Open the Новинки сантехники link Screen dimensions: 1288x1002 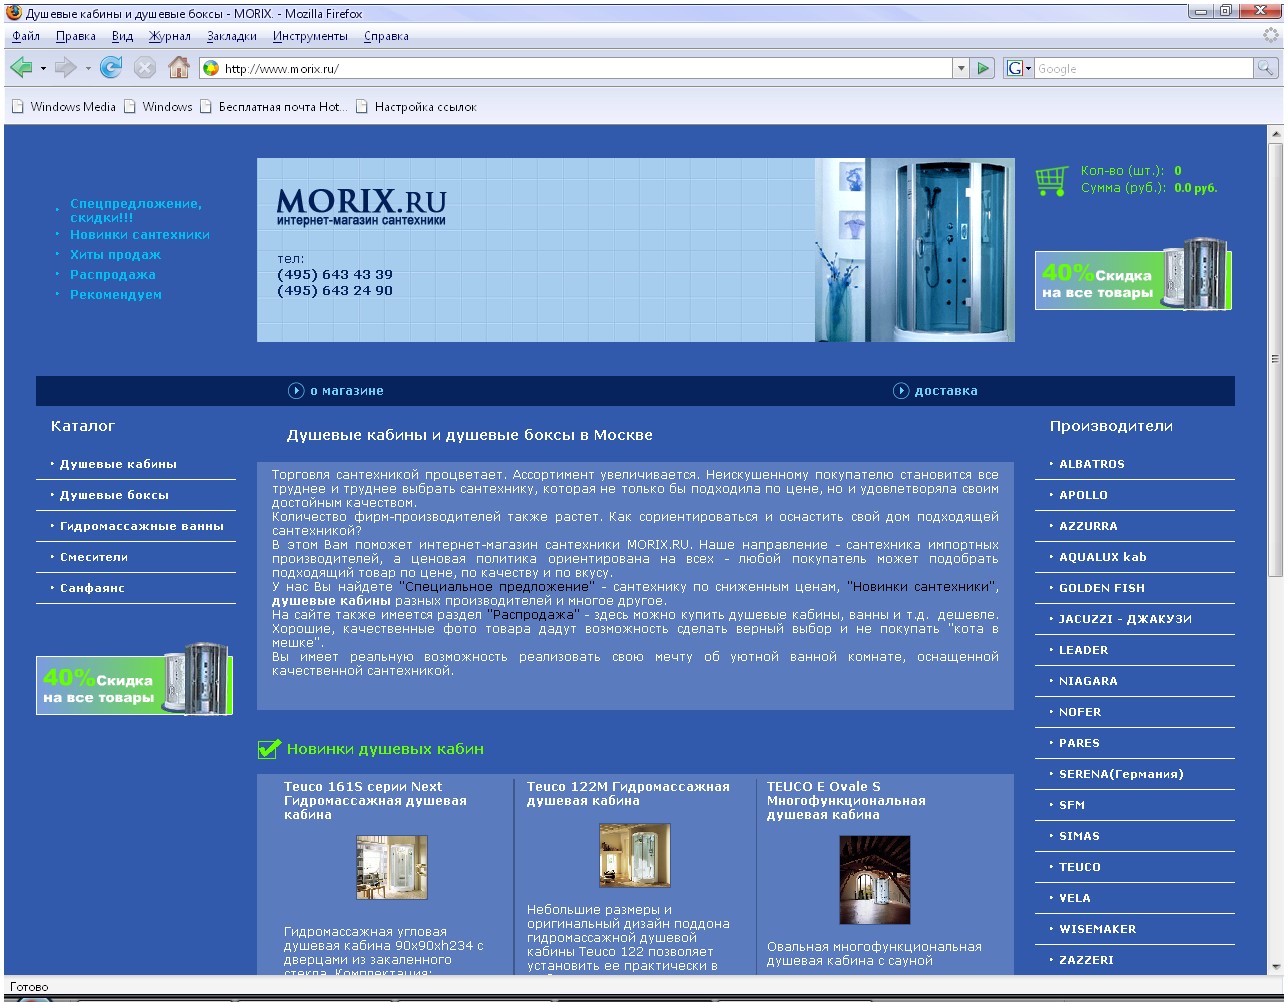(x=140, y=235)
